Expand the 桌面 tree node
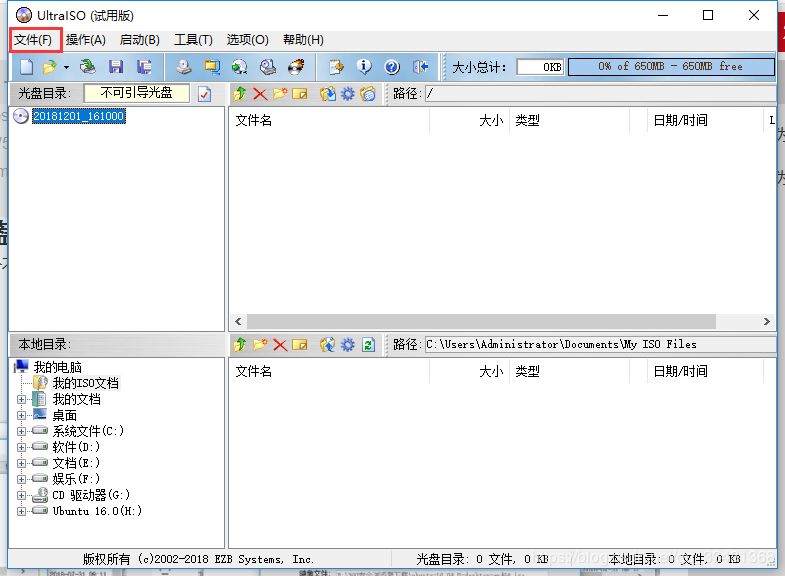The height and width of the screenshot is (576, 785). [x=21, y=415]
